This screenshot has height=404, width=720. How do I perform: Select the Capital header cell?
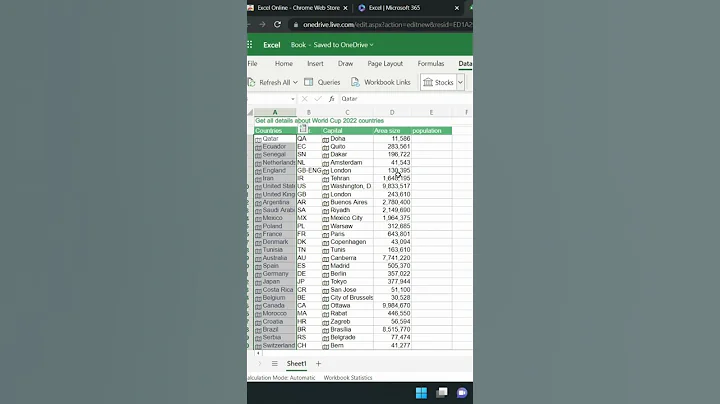tap(347, 131)
